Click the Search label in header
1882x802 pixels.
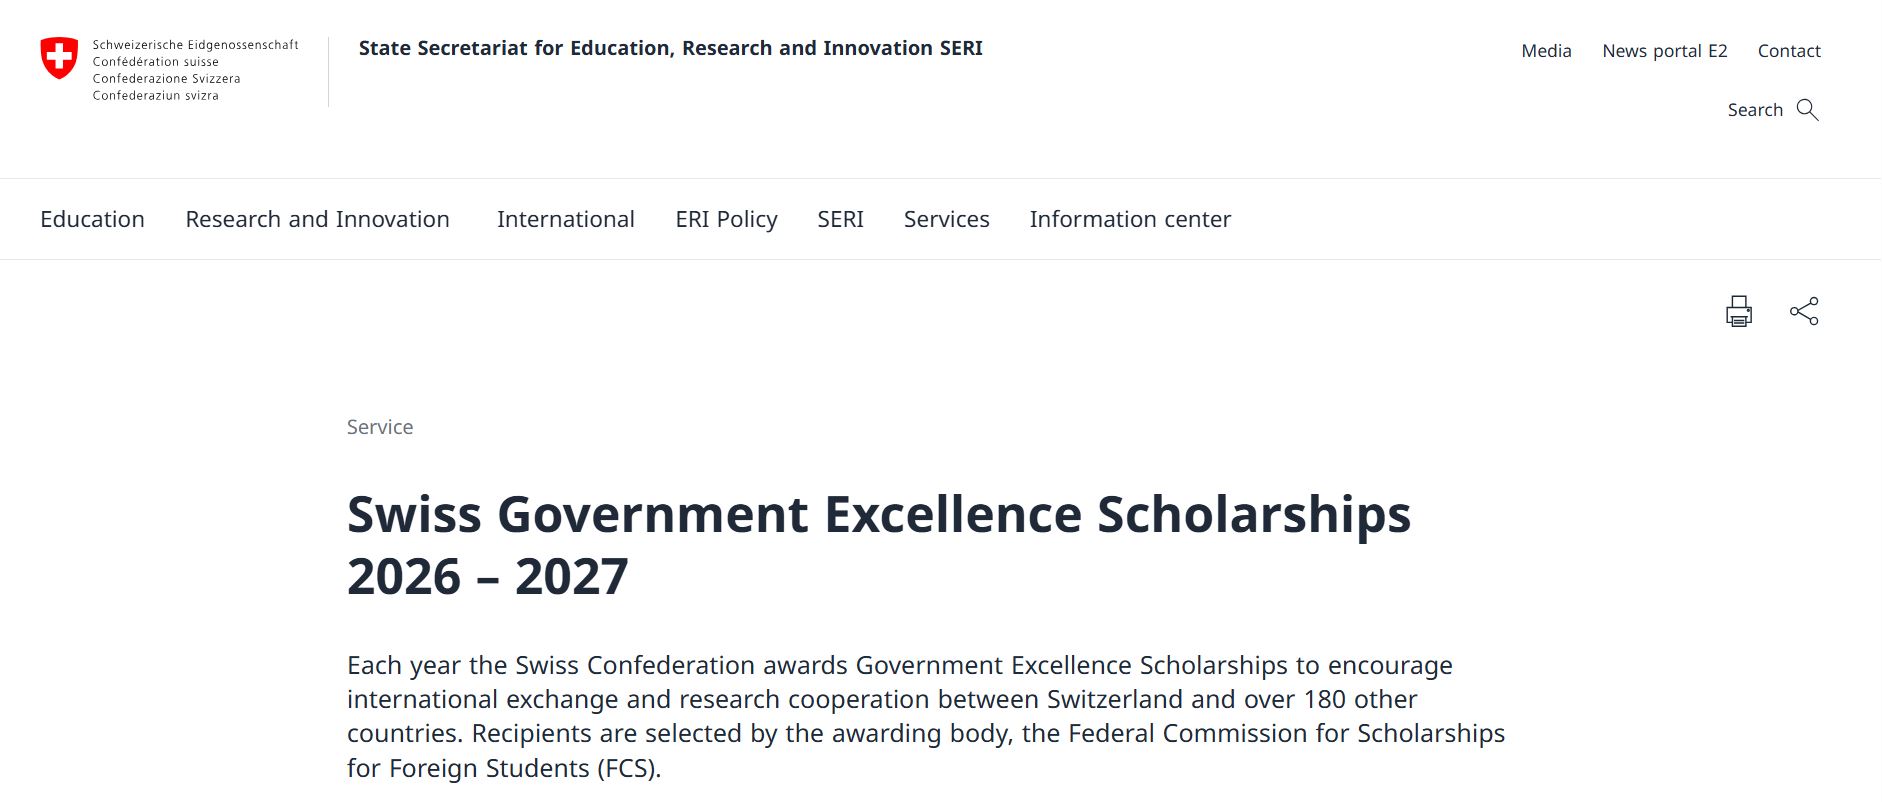(x=1755, y=110)
